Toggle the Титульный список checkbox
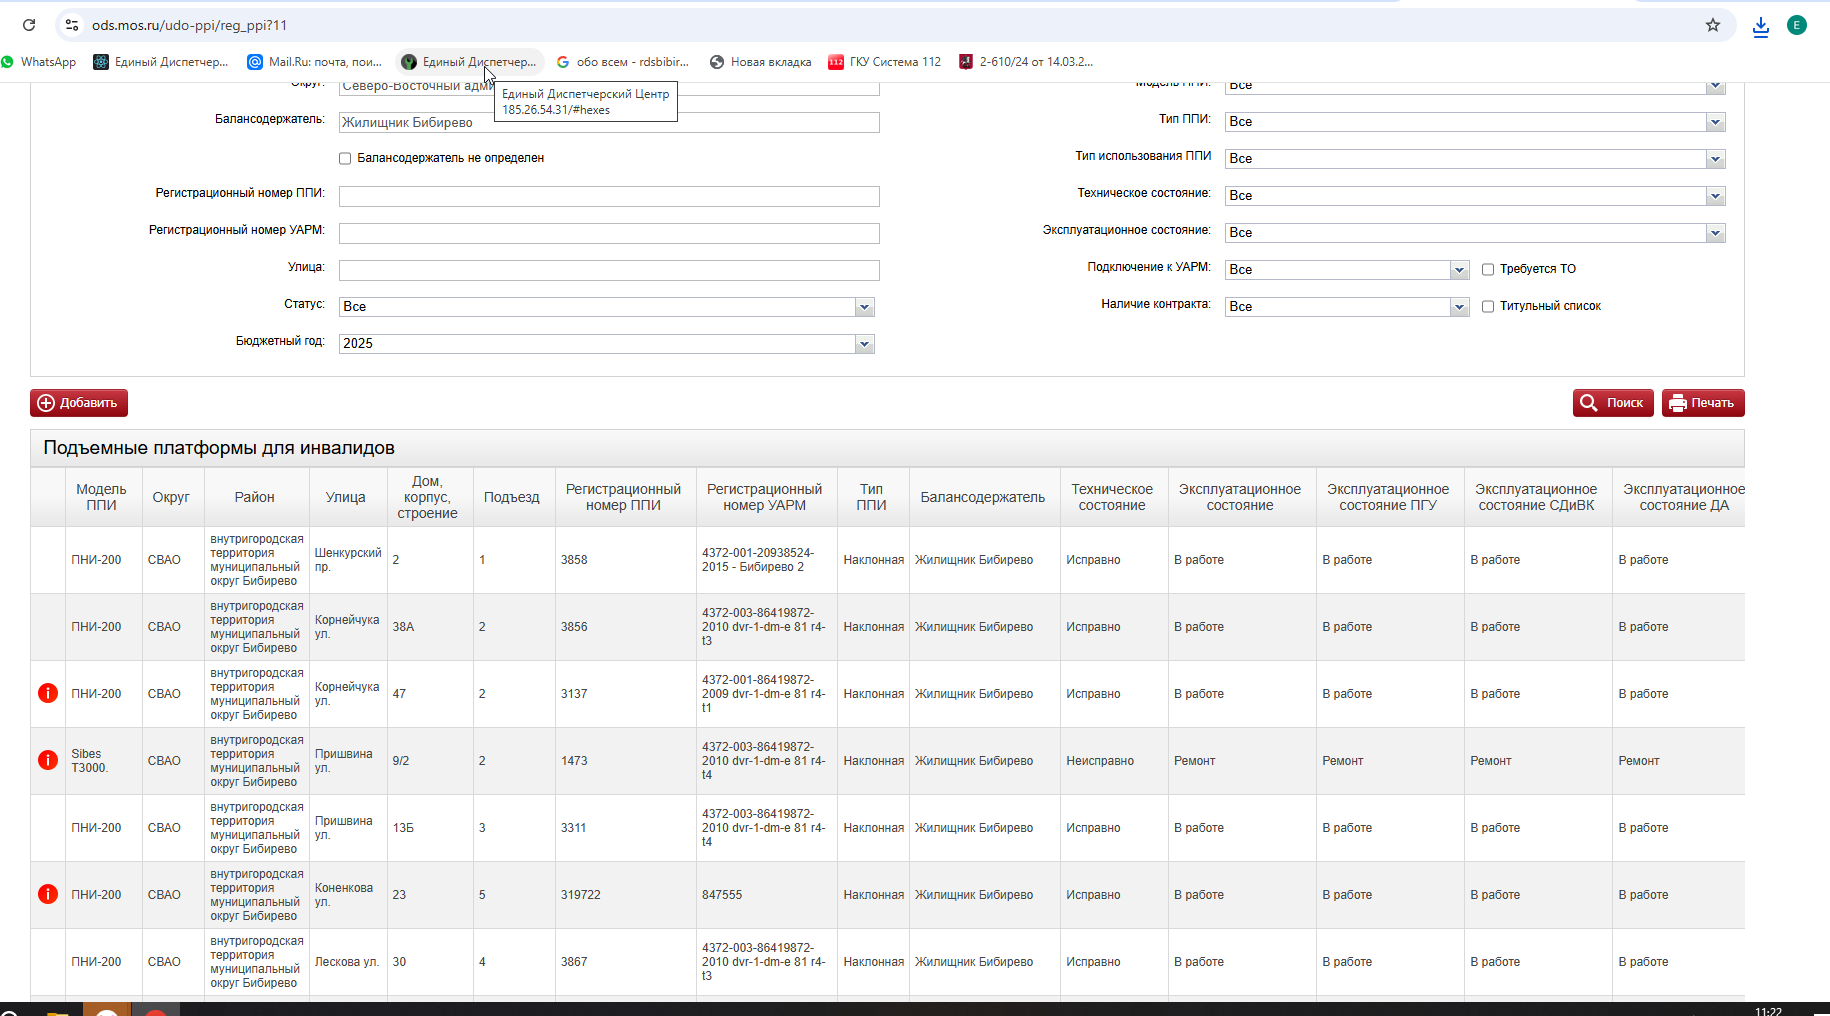1830x1016 pixels. [1488, 306]
